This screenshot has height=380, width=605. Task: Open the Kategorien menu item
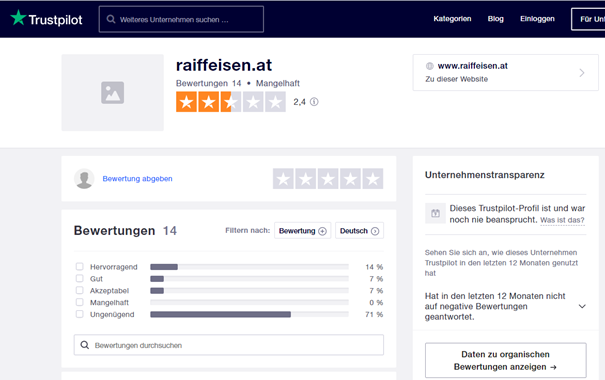(452, 19)
